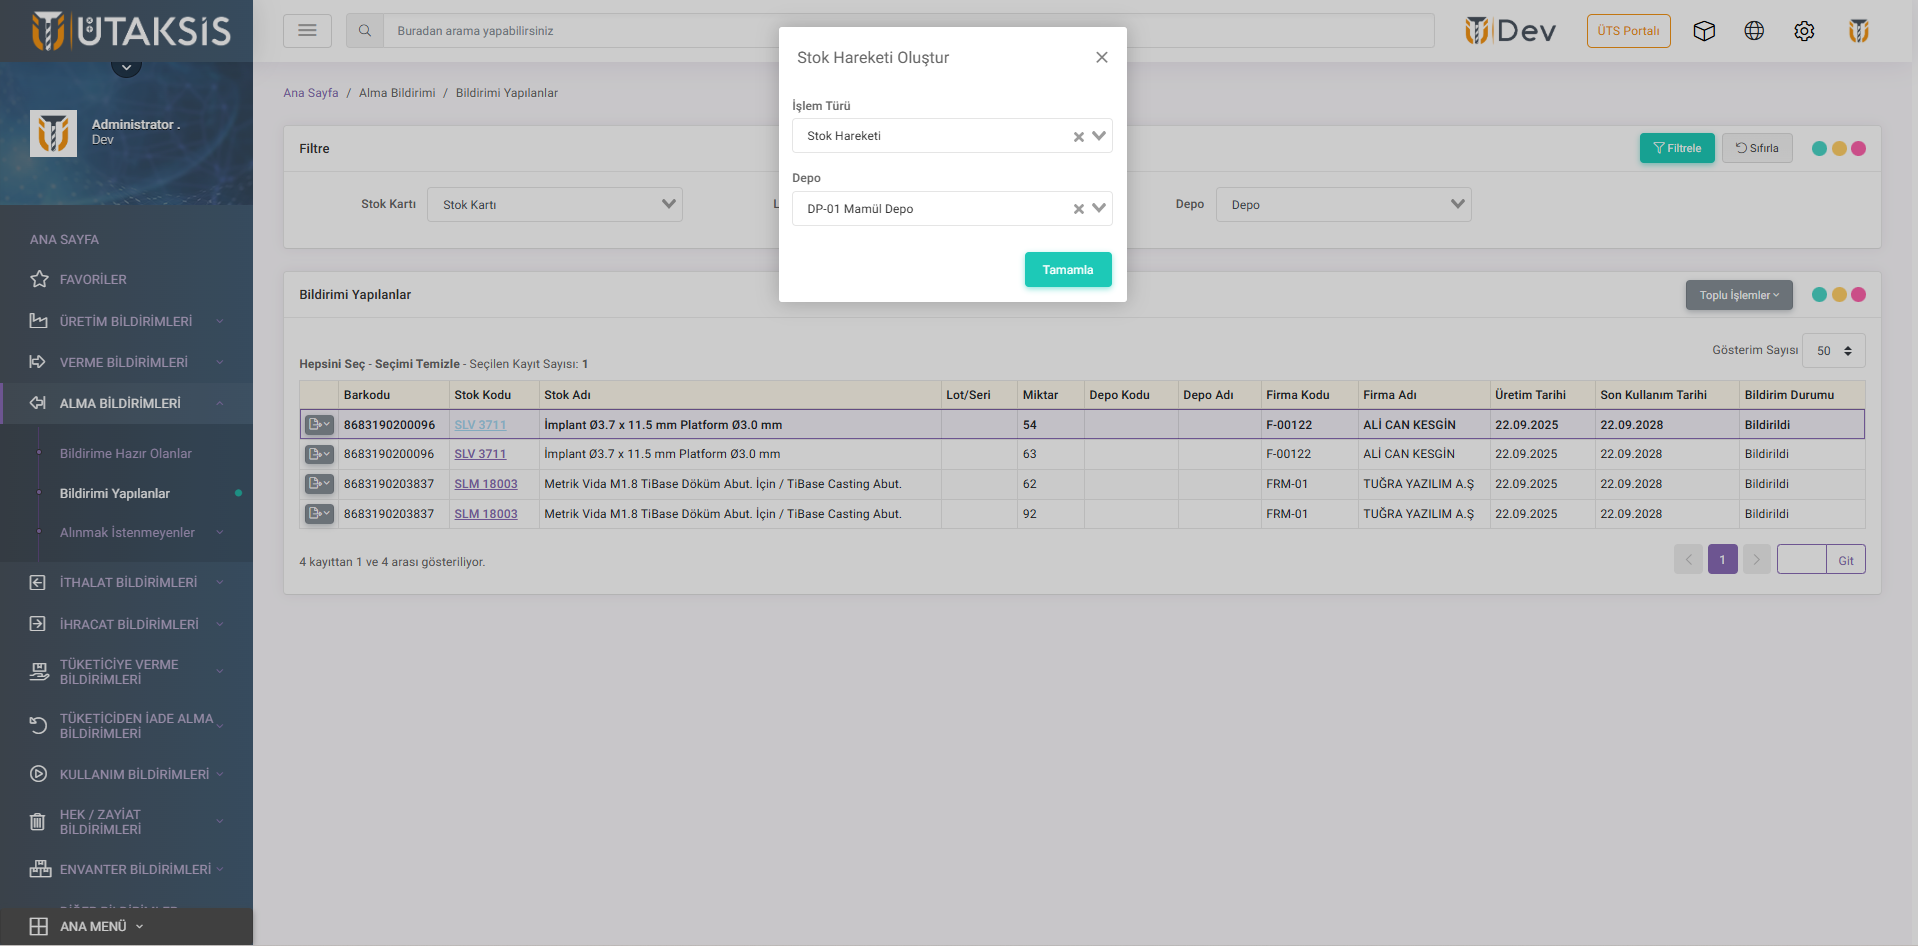Expand the Stok Kartı filter dropdown
The height and width of the screenshot is (946, 1918).
click(668, 204)
